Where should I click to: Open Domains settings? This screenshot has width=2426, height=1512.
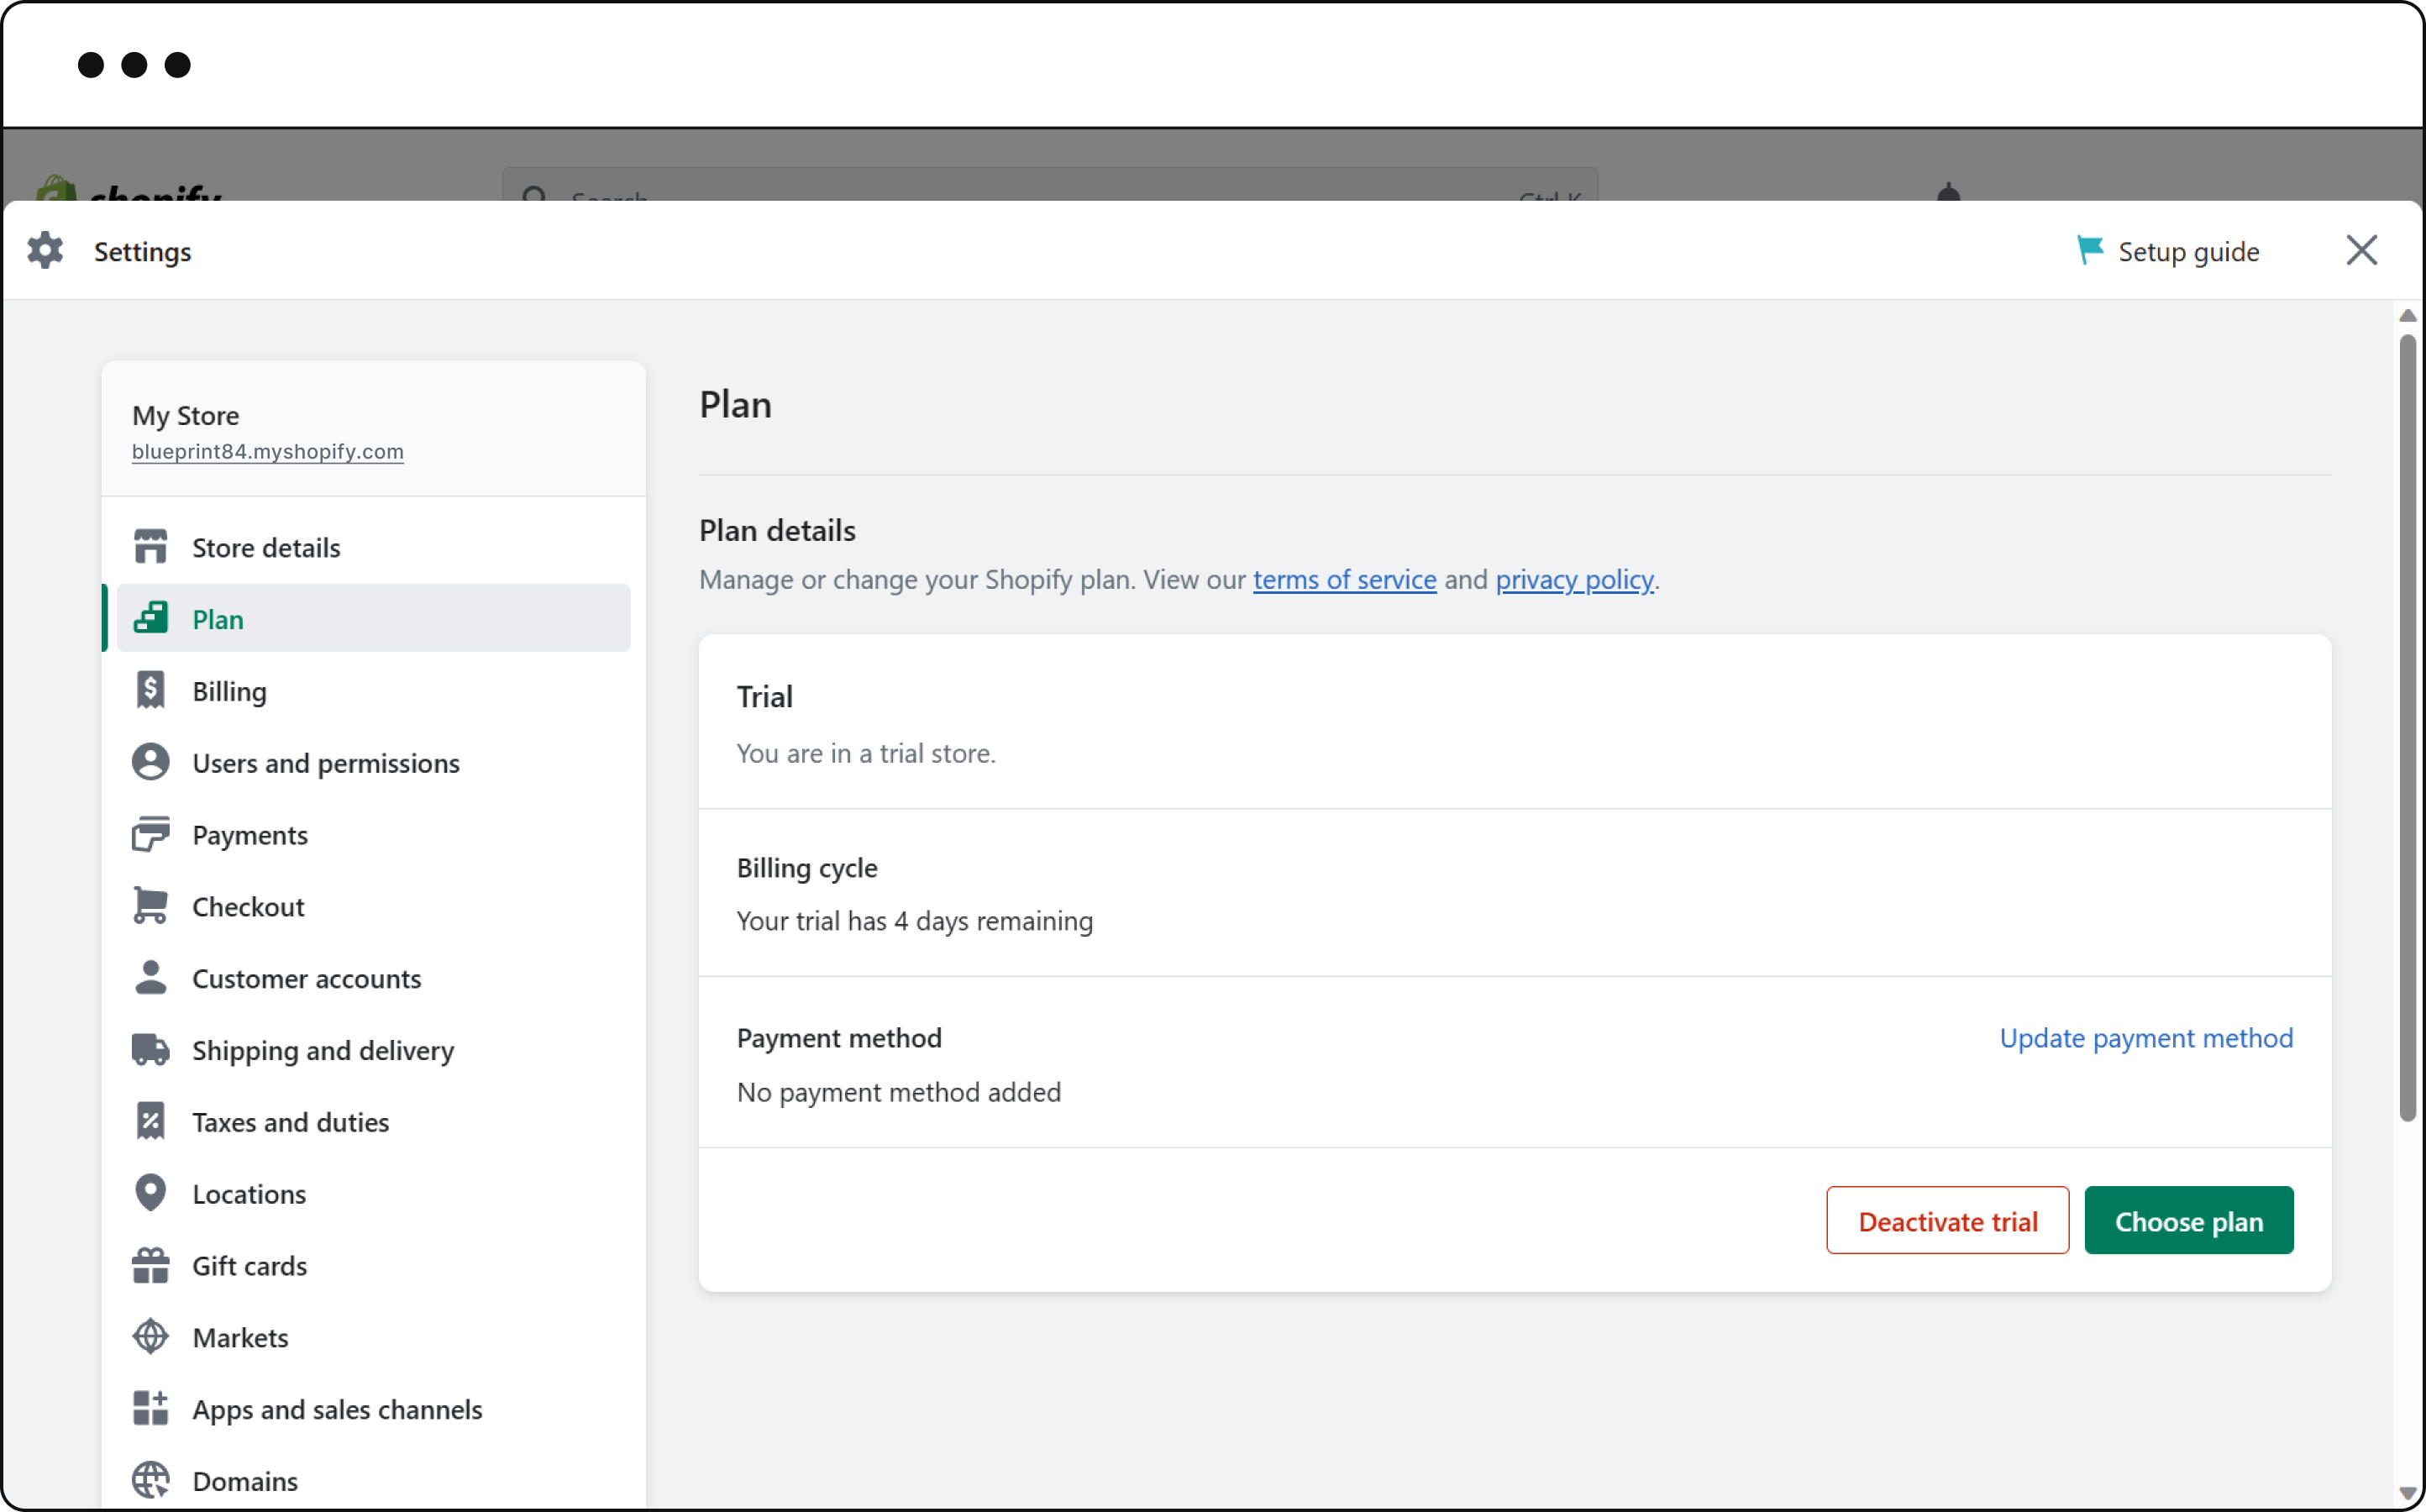pos(373,1481)
